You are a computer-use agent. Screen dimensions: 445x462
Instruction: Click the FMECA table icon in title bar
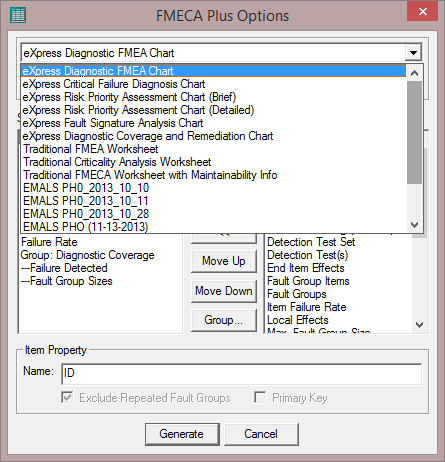tap(18, 15)
